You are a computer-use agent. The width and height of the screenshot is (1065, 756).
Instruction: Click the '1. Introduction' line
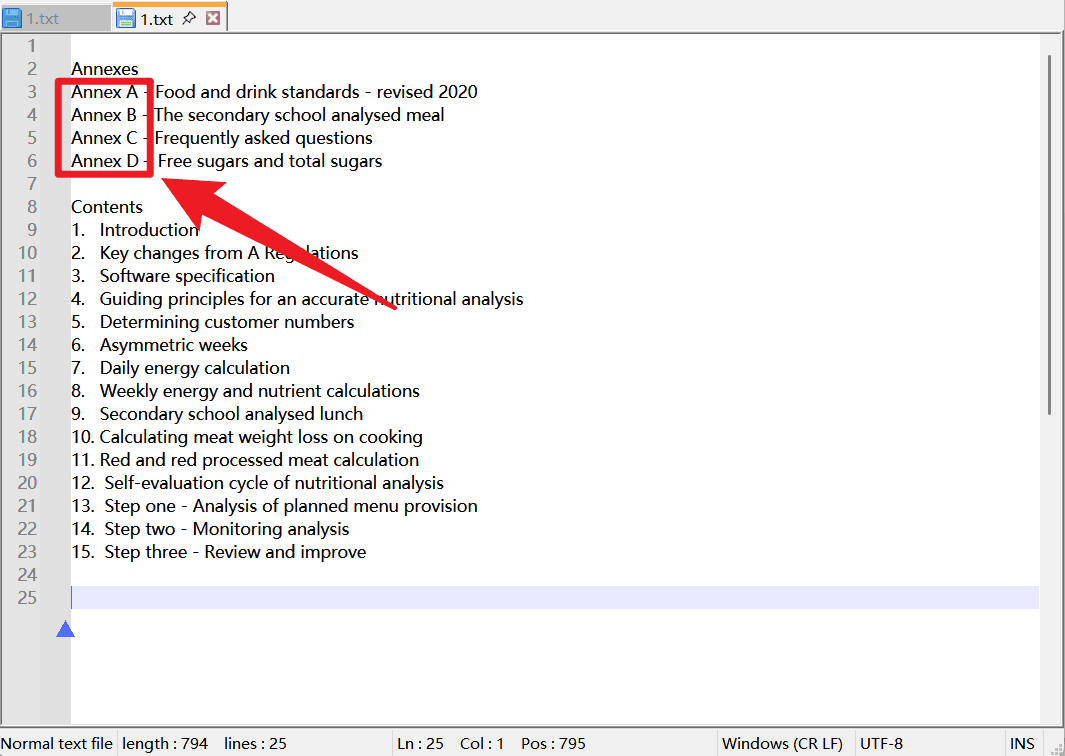click(135, 230)
